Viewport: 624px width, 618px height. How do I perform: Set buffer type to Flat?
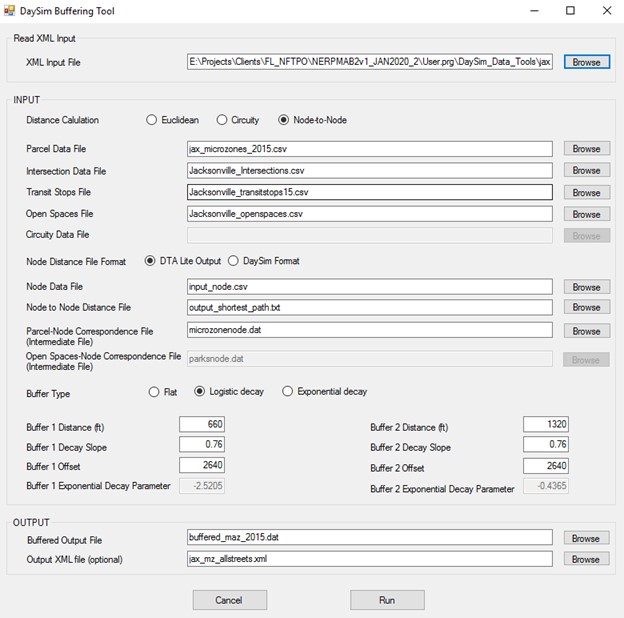[154, 391]
